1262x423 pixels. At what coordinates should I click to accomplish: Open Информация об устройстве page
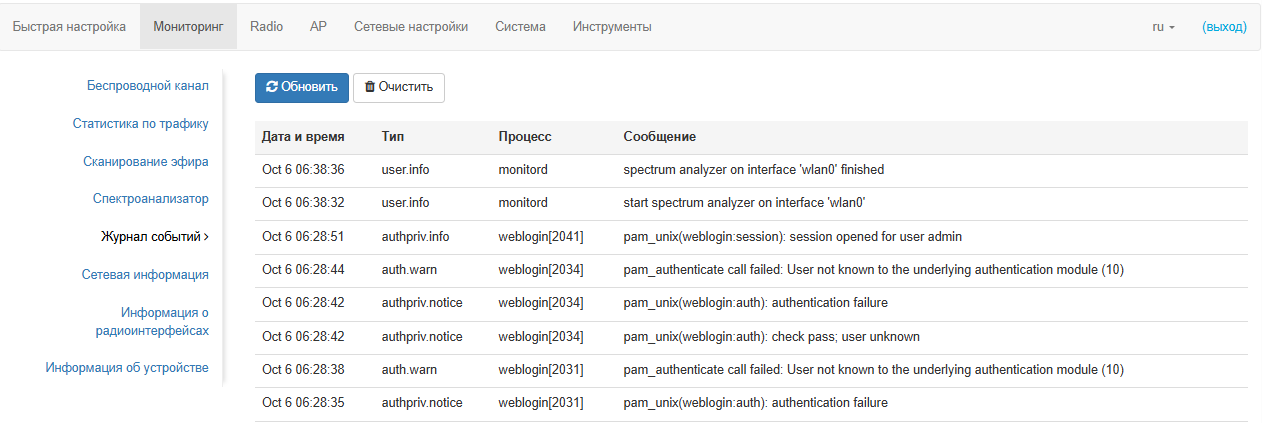[127, 368]
